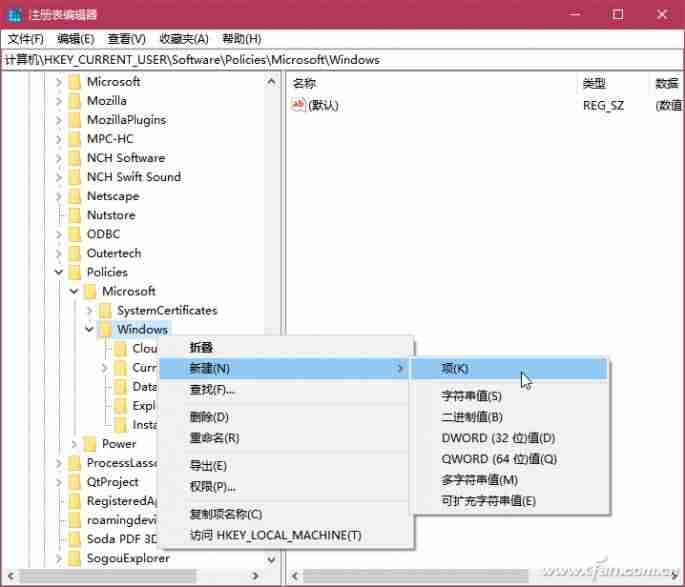Screen dimensions: 685x587
Task: Select DWORD (32 位)值(D)
Action: coord(511,438)
